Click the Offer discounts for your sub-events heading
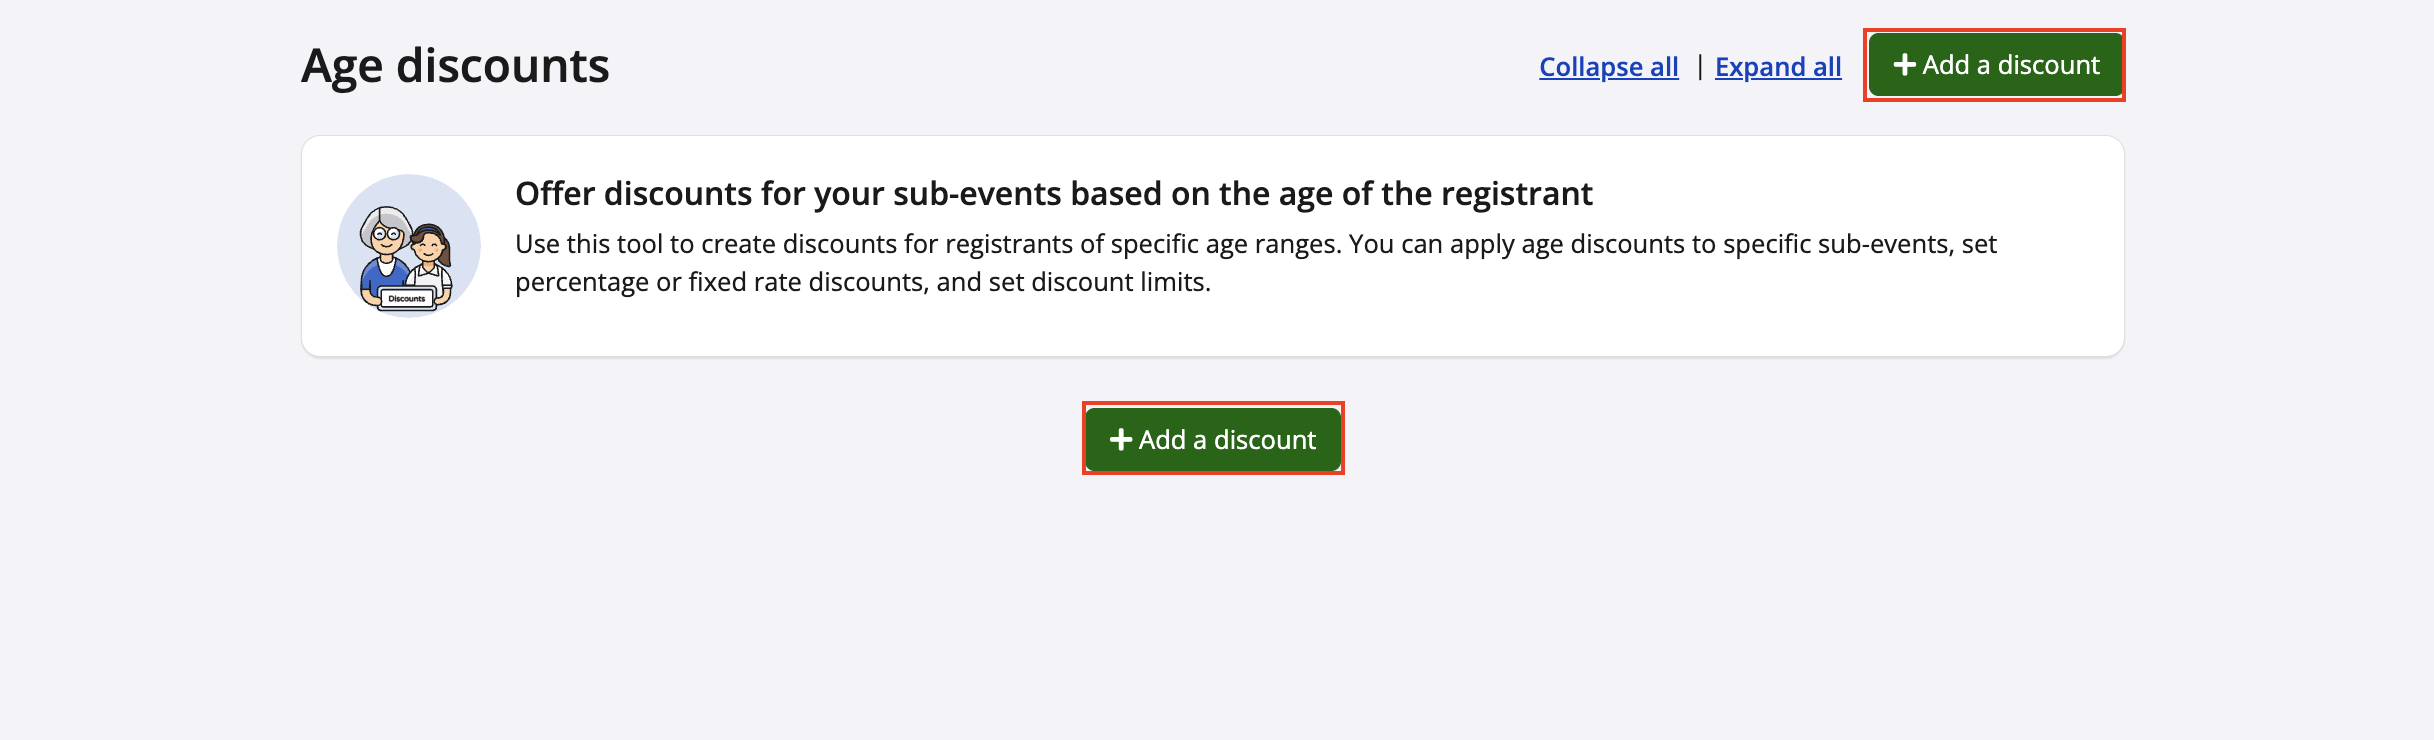 point(1053,194)
